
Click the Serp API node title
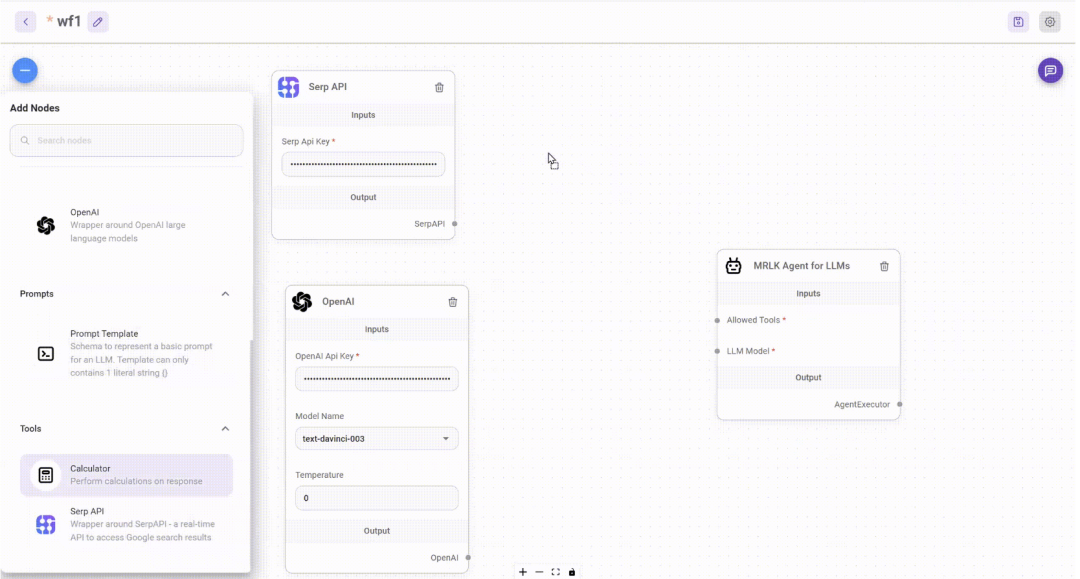[328, 87]
